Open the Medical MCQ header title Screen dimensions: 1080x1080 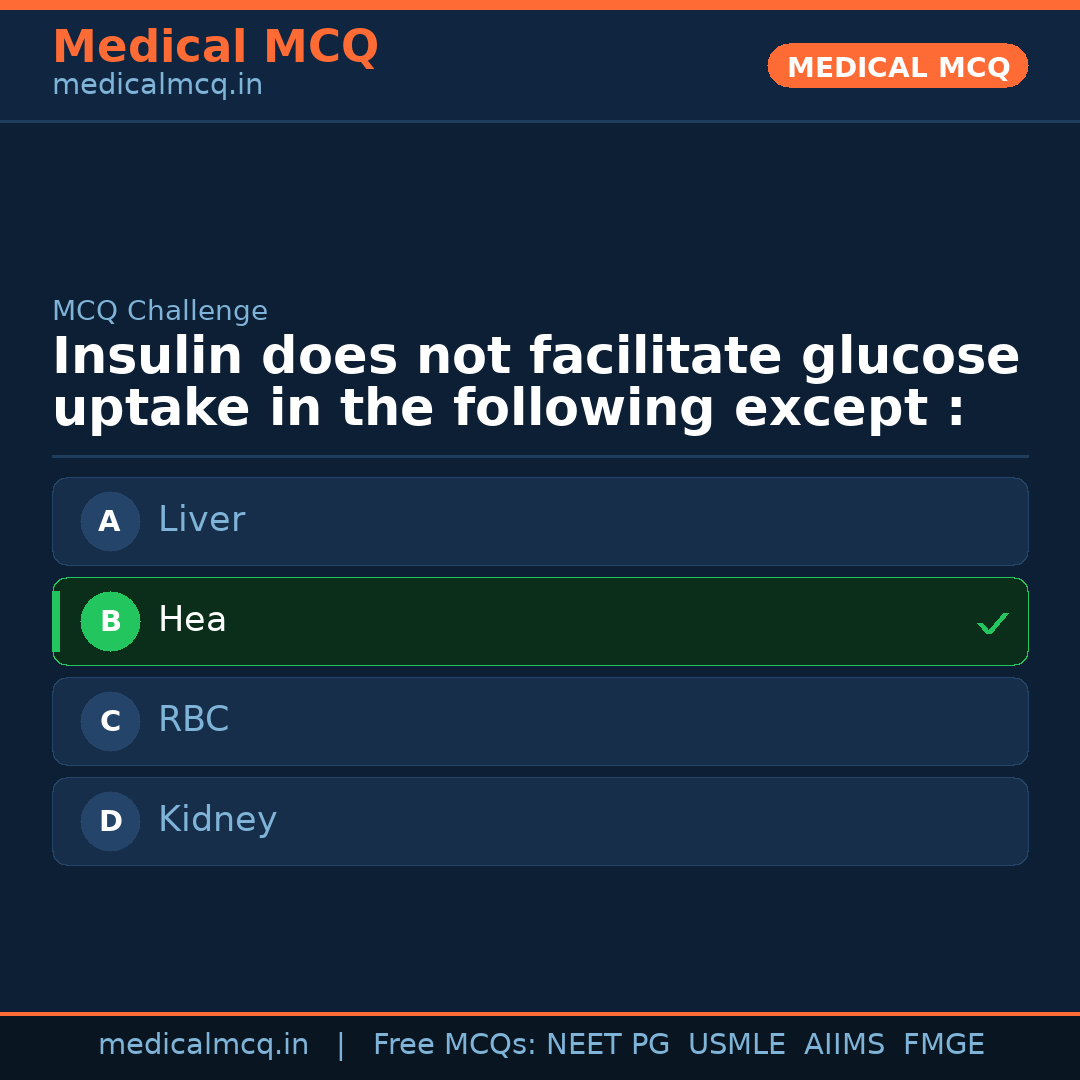click(215, 47)
